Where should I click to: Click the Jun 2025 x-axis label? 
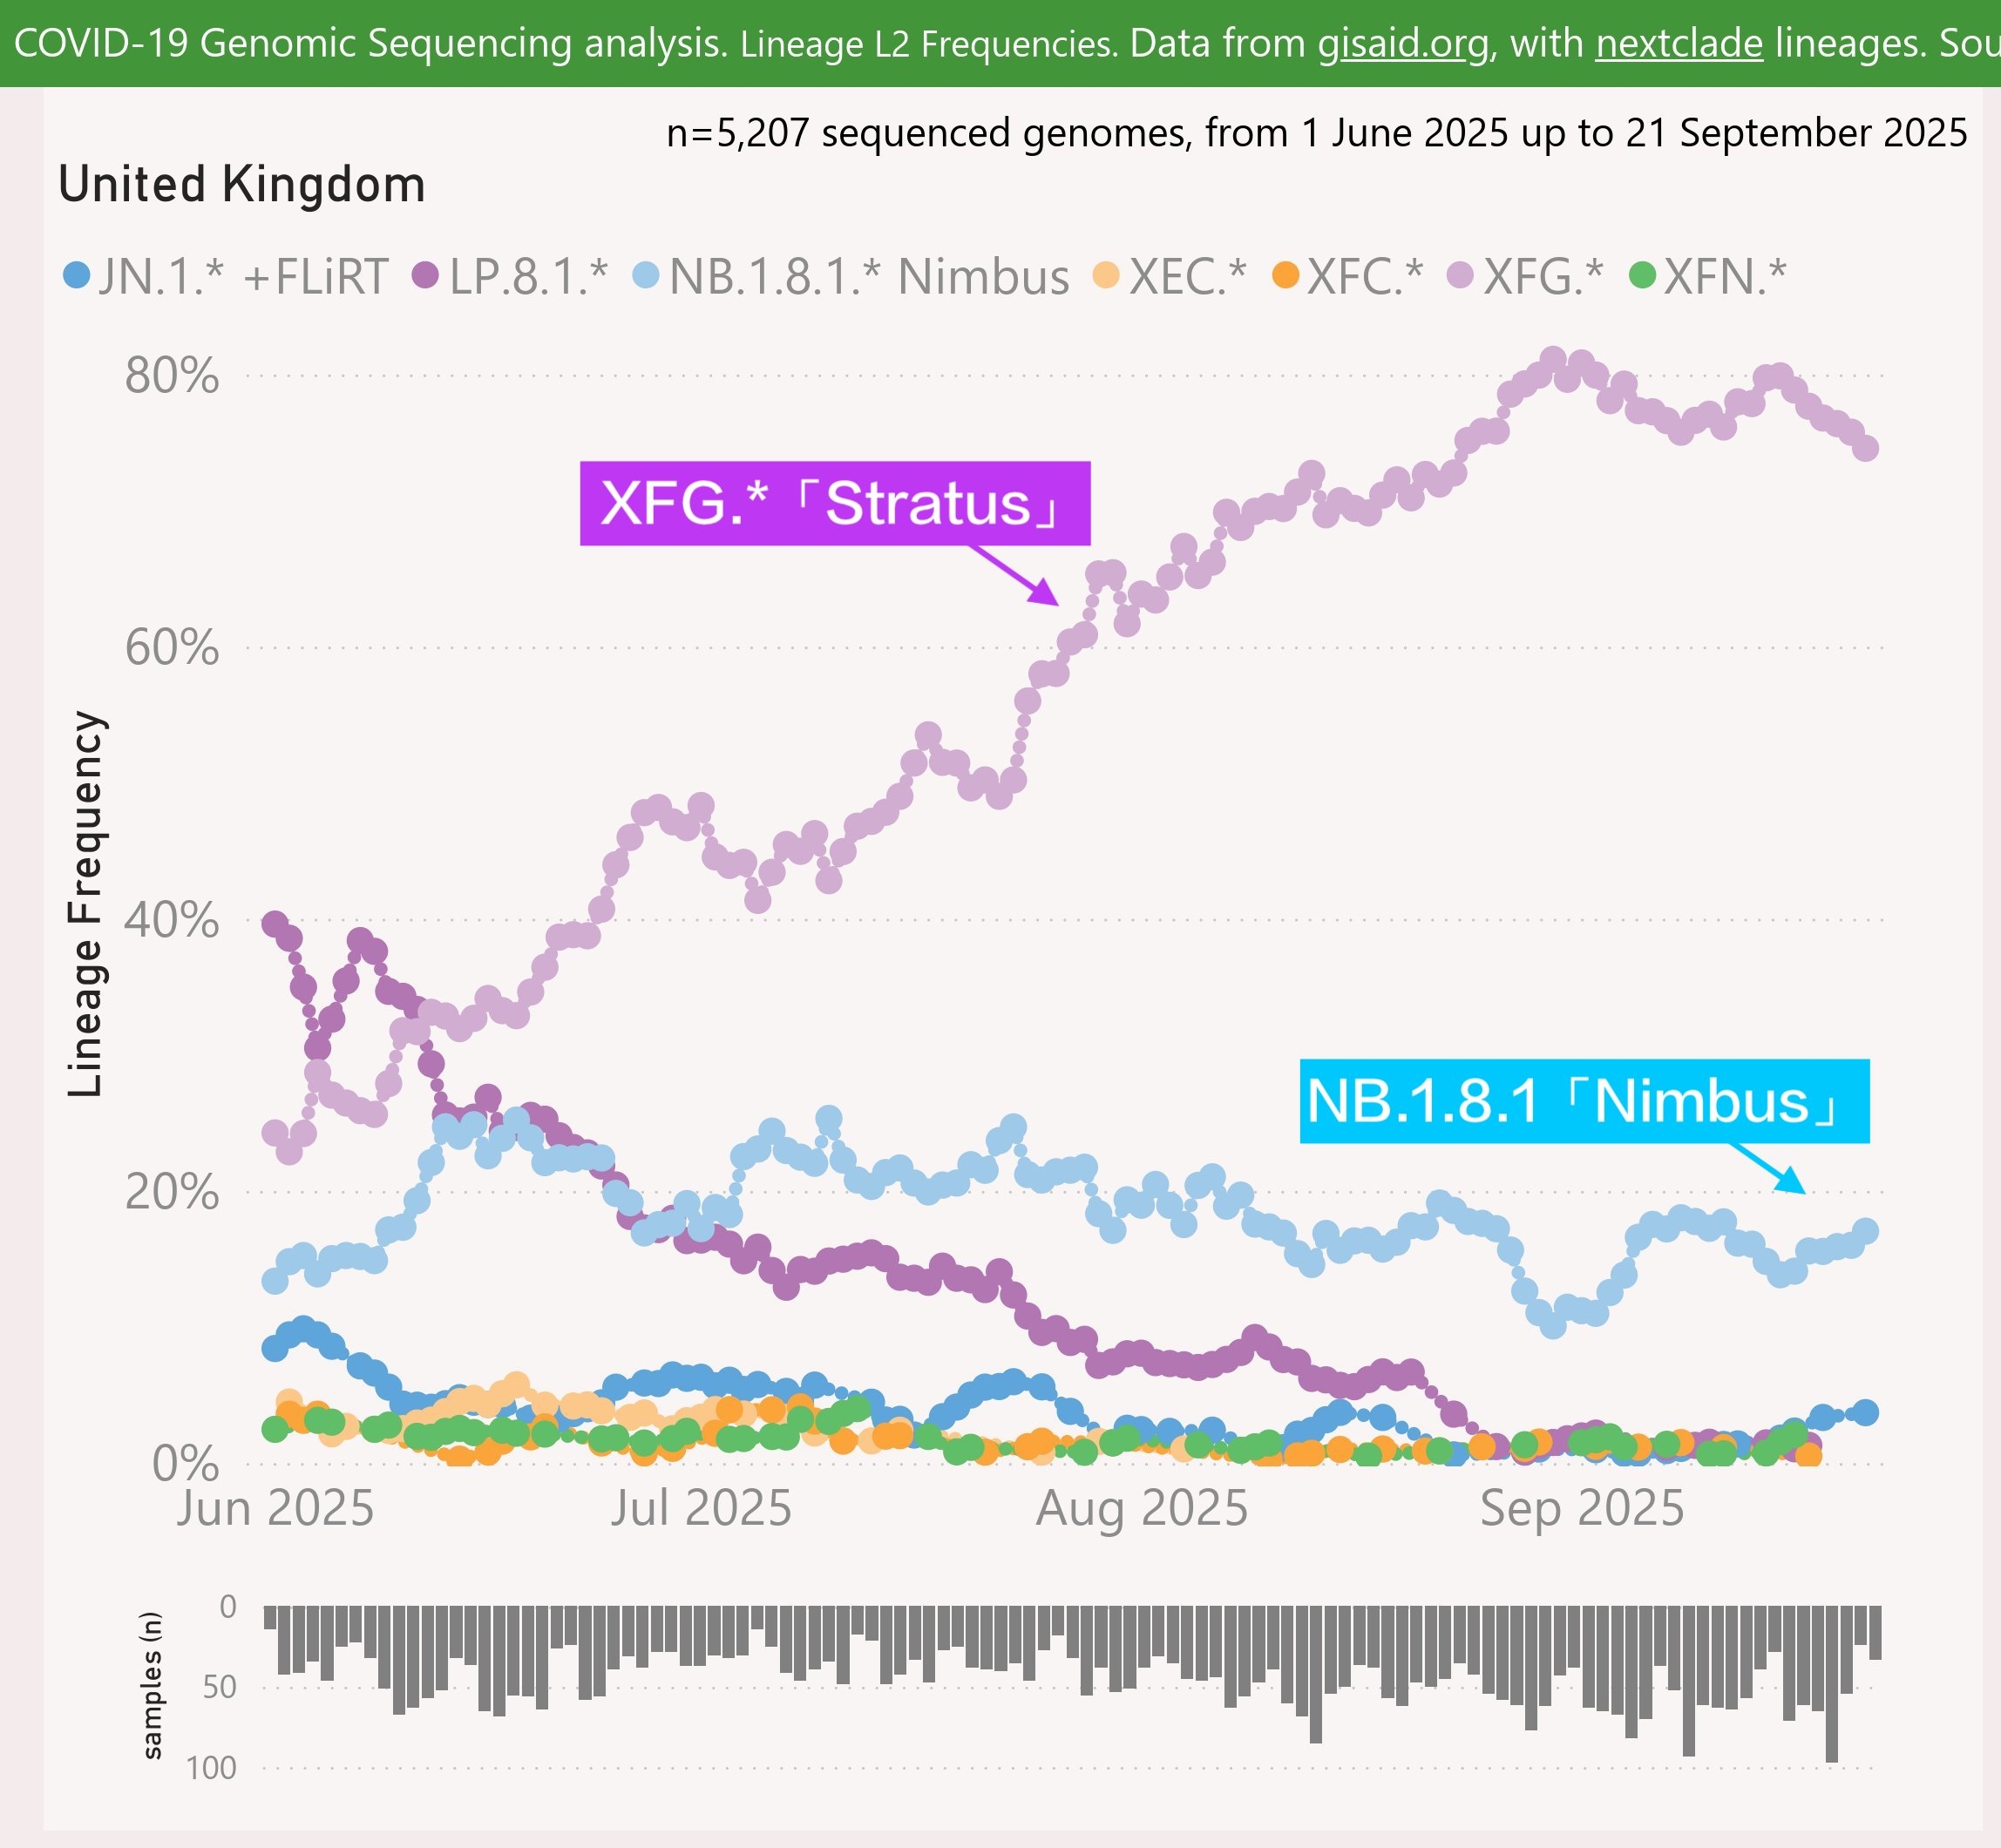coord(275,1508)
